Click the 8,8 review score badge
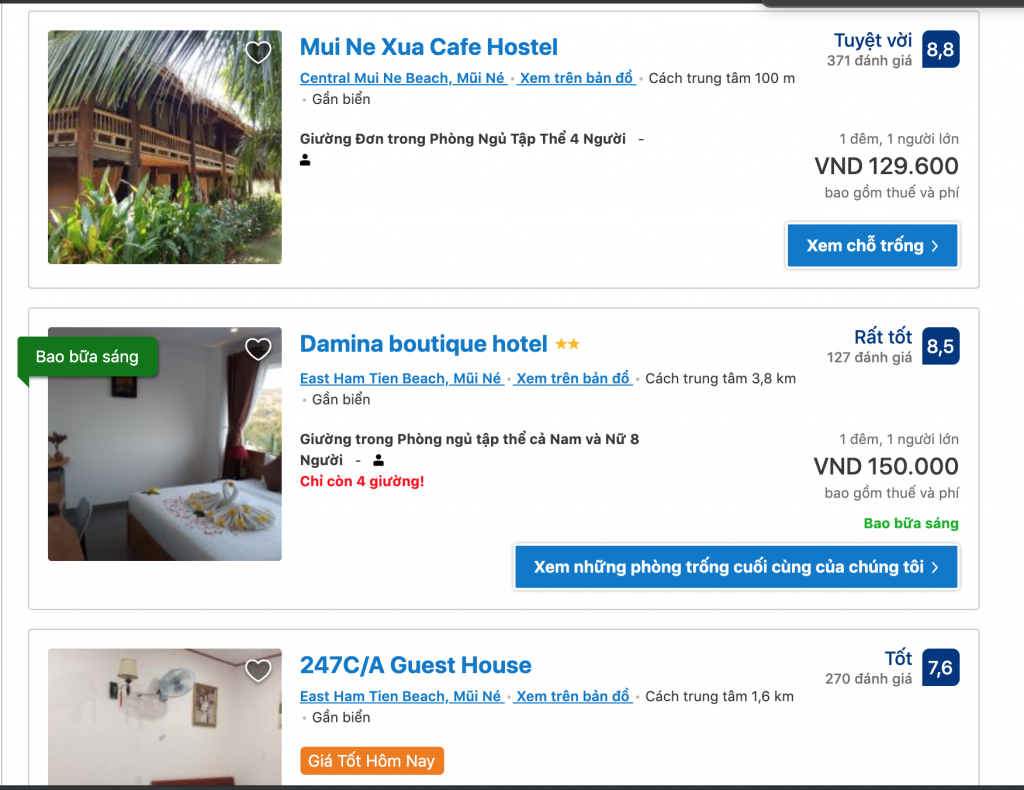The image size is (1024, 790). (x=940, y=49)
